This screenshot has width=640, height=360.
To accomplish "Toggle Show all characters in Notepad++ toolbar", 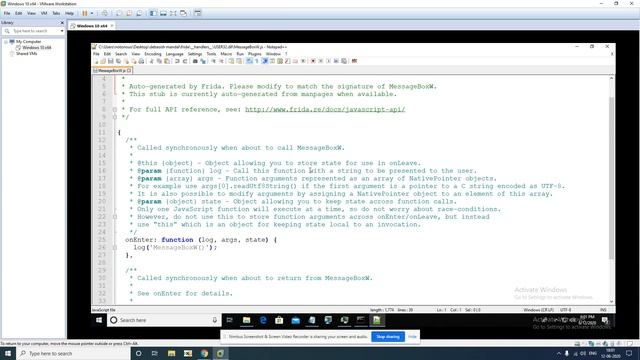I will coord(256,61).
